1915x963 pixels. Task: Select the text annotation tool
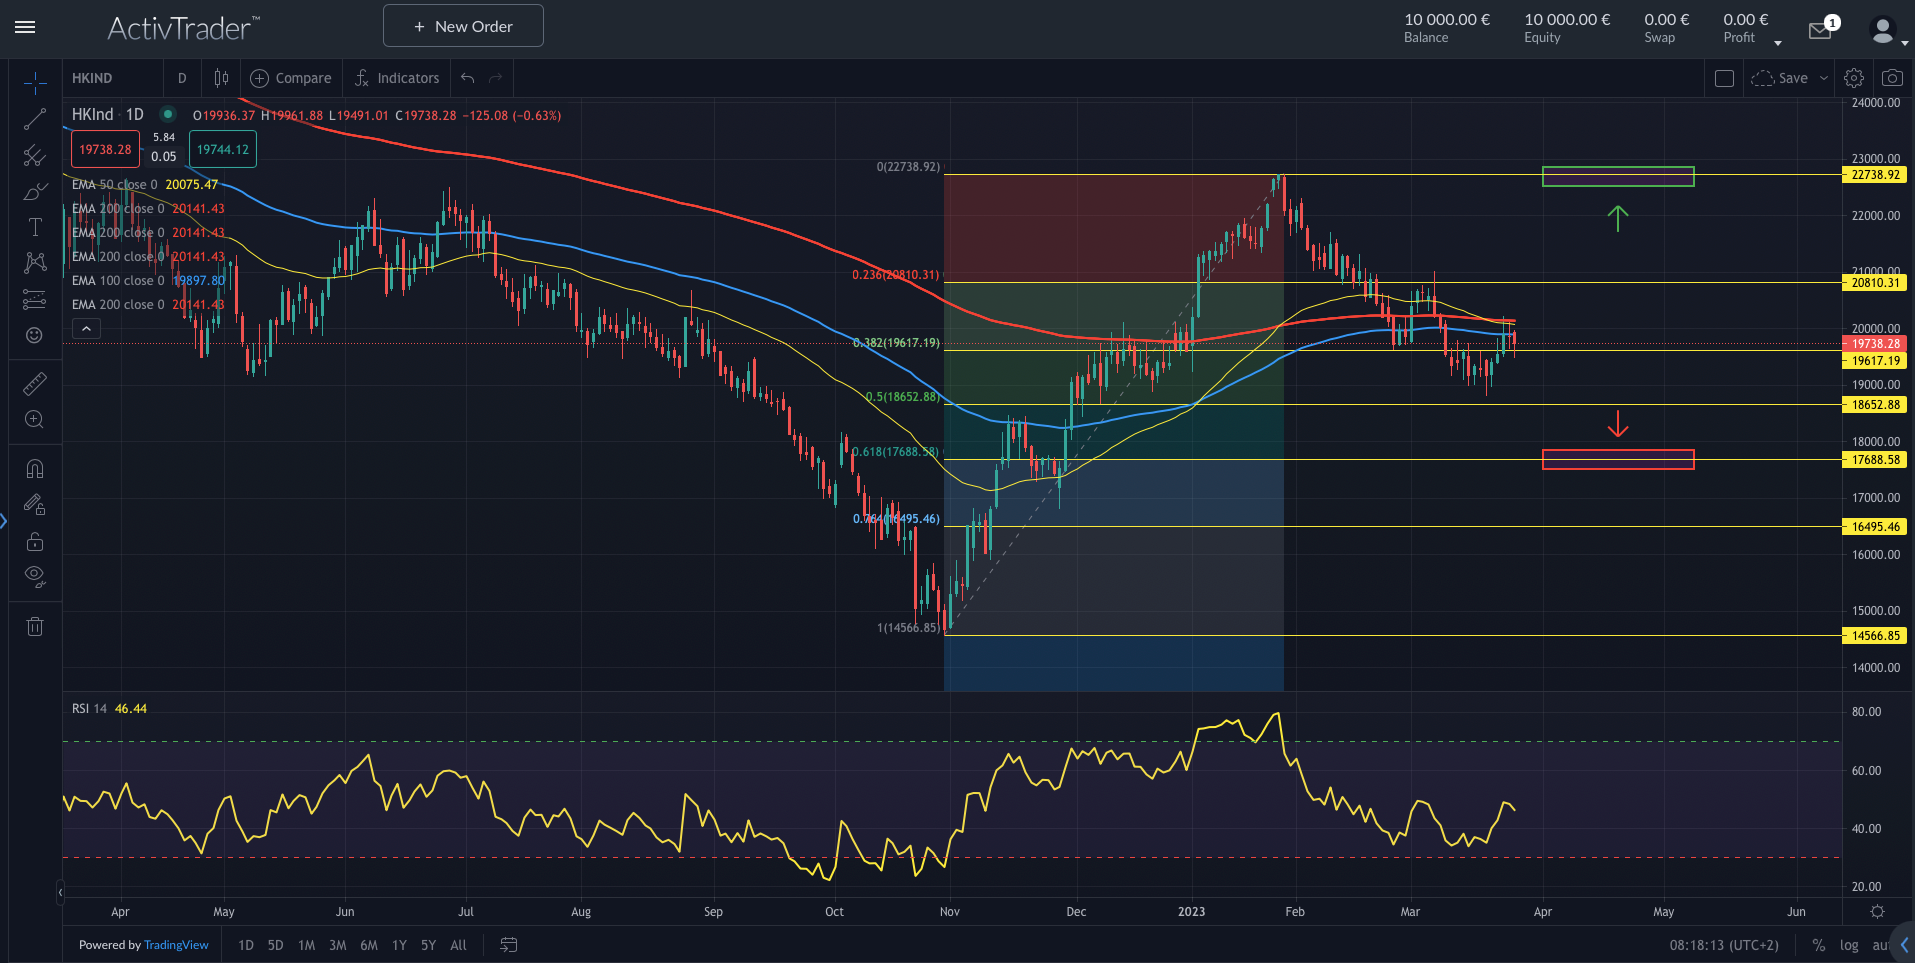34,226
